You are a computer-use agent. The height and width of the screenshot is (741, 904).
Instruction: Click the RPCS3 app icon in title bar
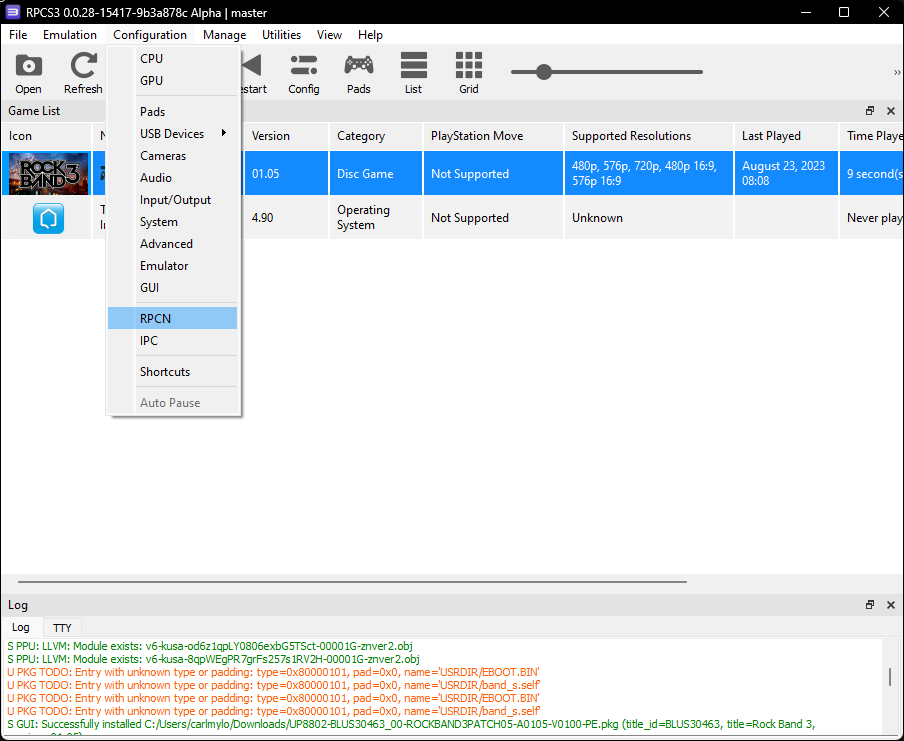tap(12, 12)
